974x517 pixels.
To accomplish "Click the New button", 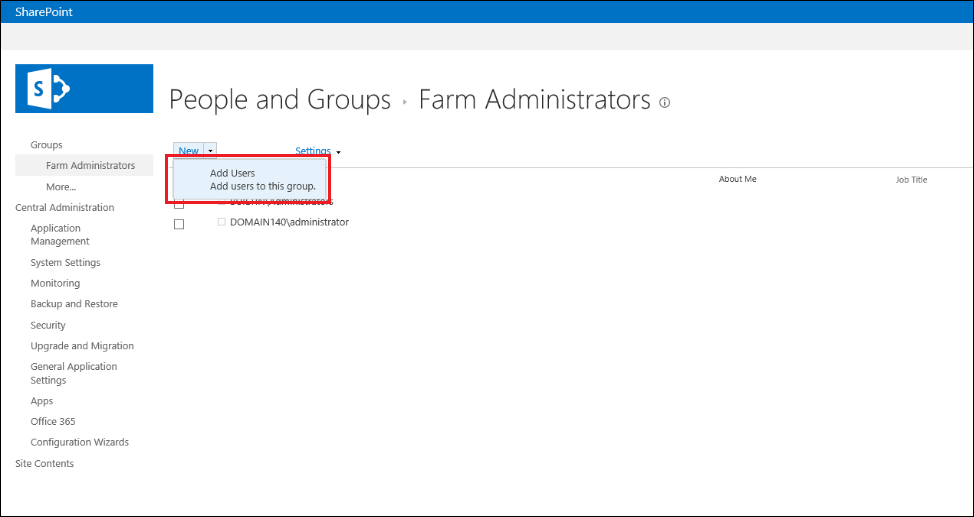I will [188, 151].
